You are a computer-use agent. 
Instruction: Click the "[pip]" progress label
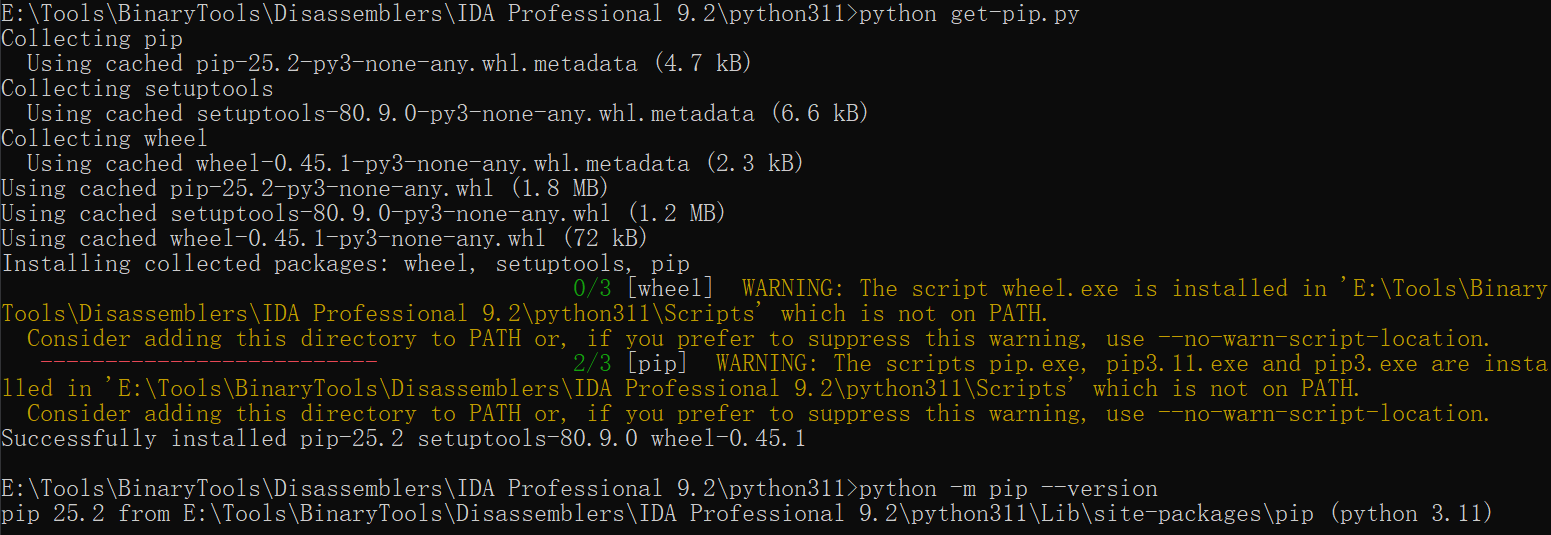[657, 363]
